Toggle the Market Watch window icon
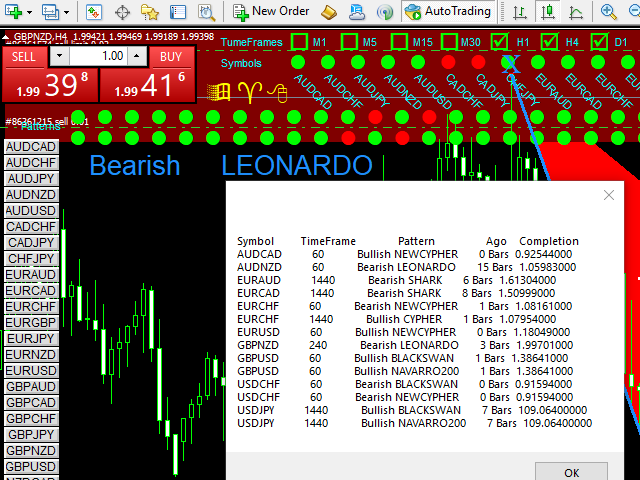The height and width of the screenshot is (480, 640). click(x=93, y=12)
